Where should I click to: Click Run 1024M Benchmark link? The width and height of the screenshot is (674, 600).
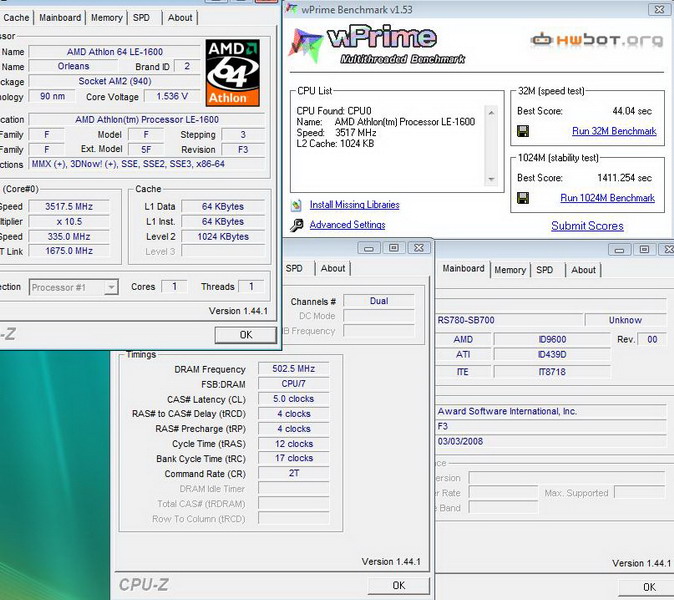[607, 198]
